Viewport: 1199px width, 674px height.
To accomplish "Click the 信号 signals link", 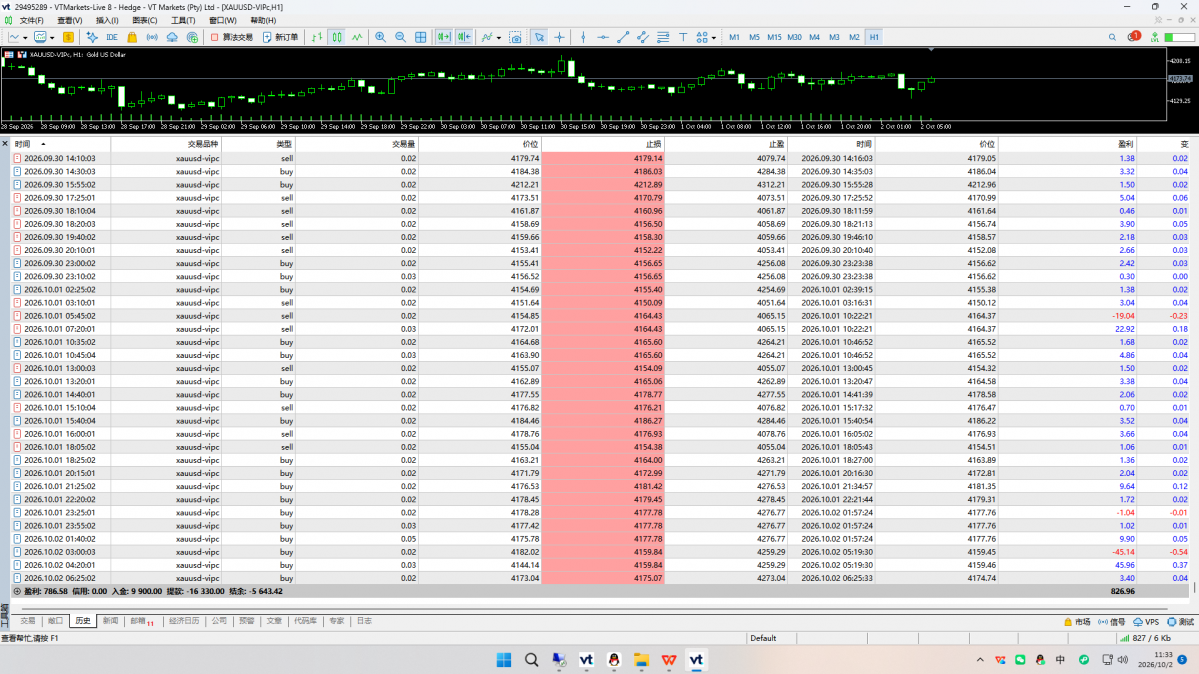I will [1112, 622].
